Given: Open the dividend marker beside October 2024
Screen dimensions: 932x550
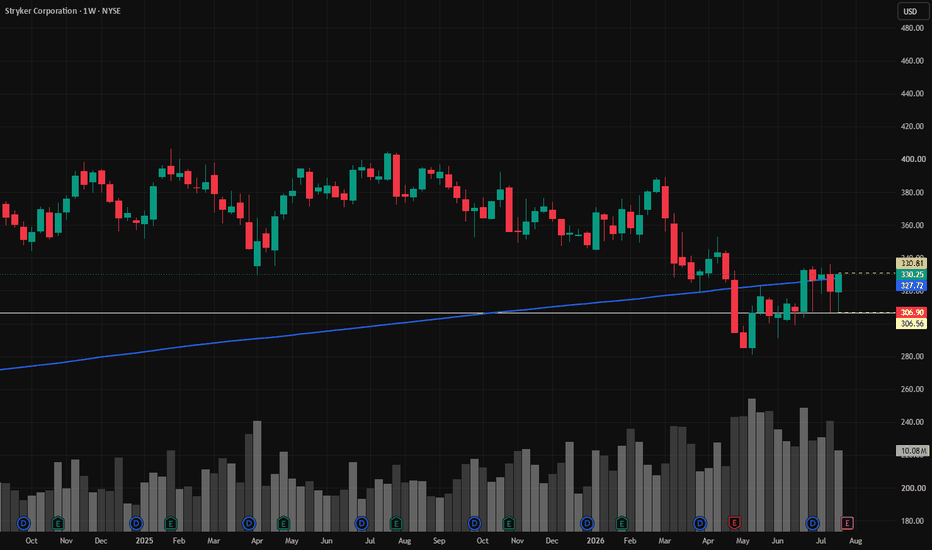Looking at the screenshot, I should coord(23,523).
